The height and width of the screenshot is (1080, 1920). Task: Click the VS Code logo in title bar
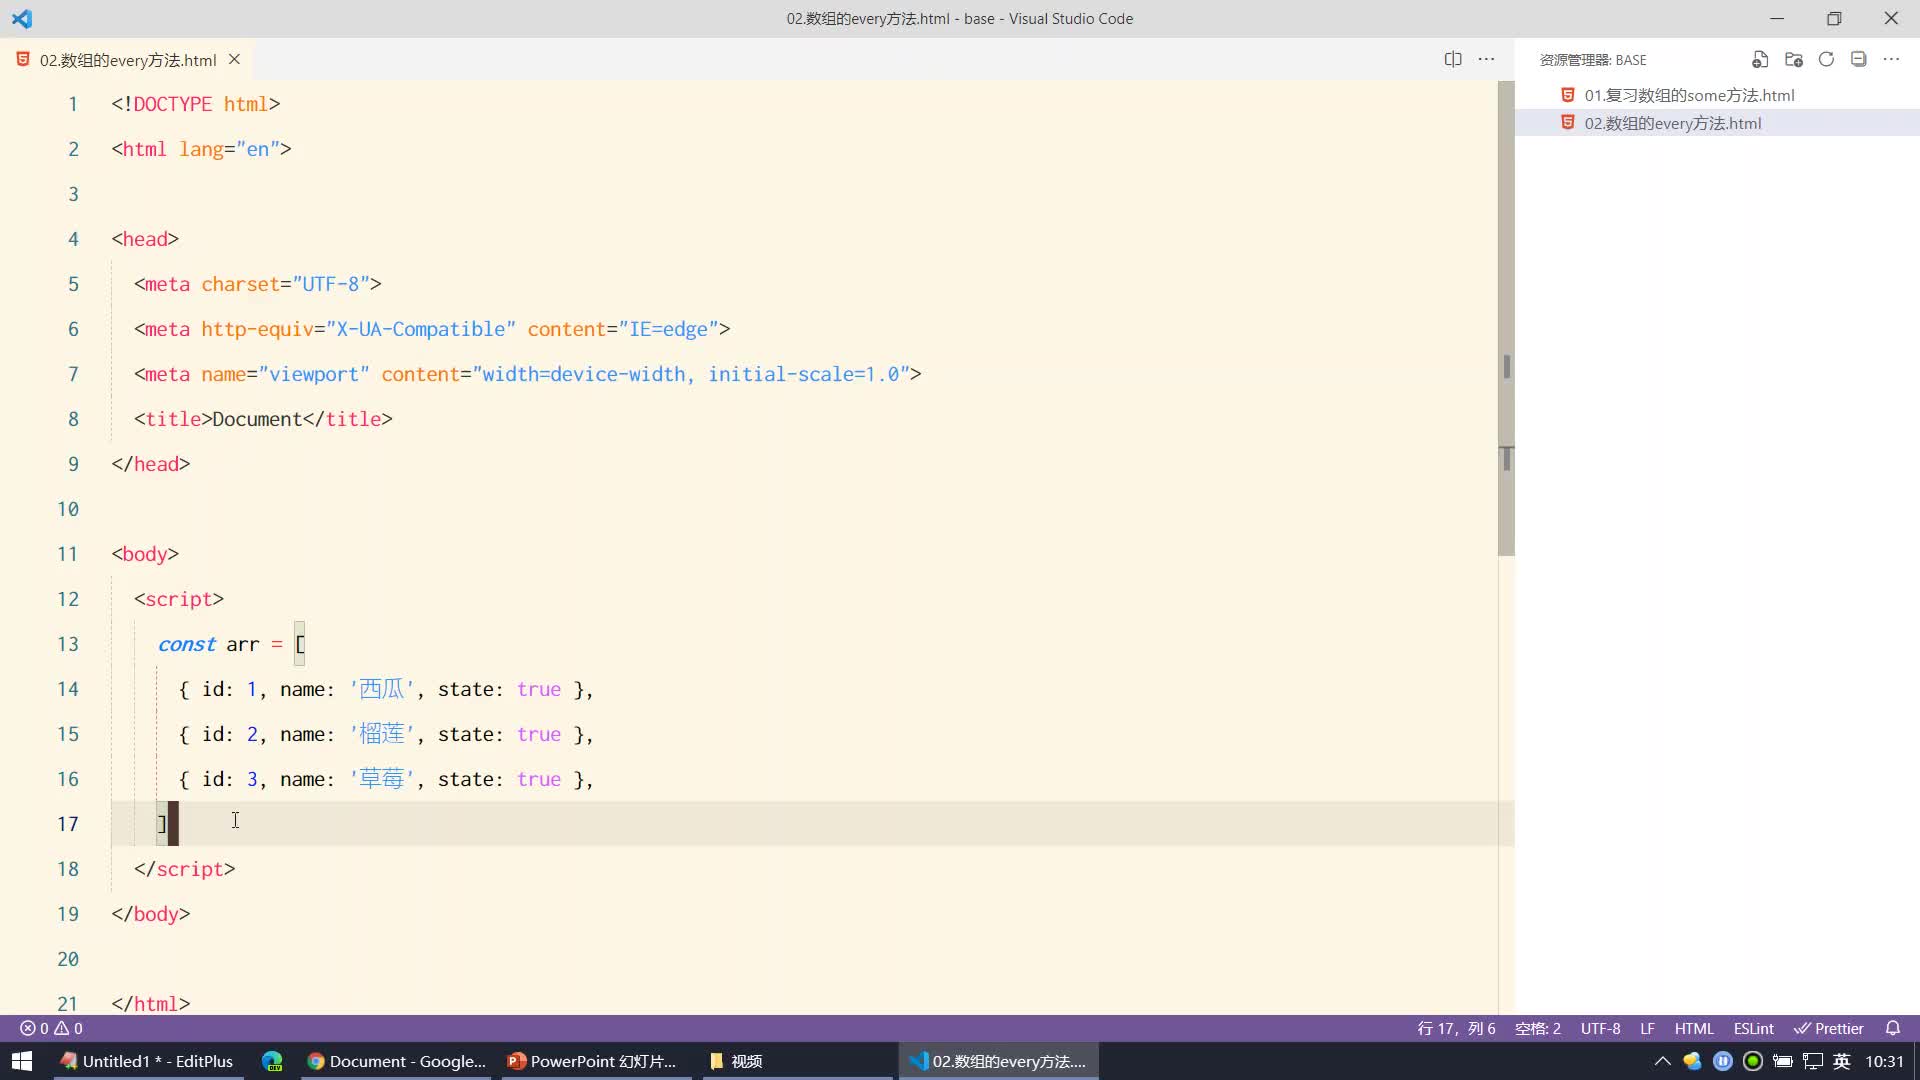click(22, 18)
